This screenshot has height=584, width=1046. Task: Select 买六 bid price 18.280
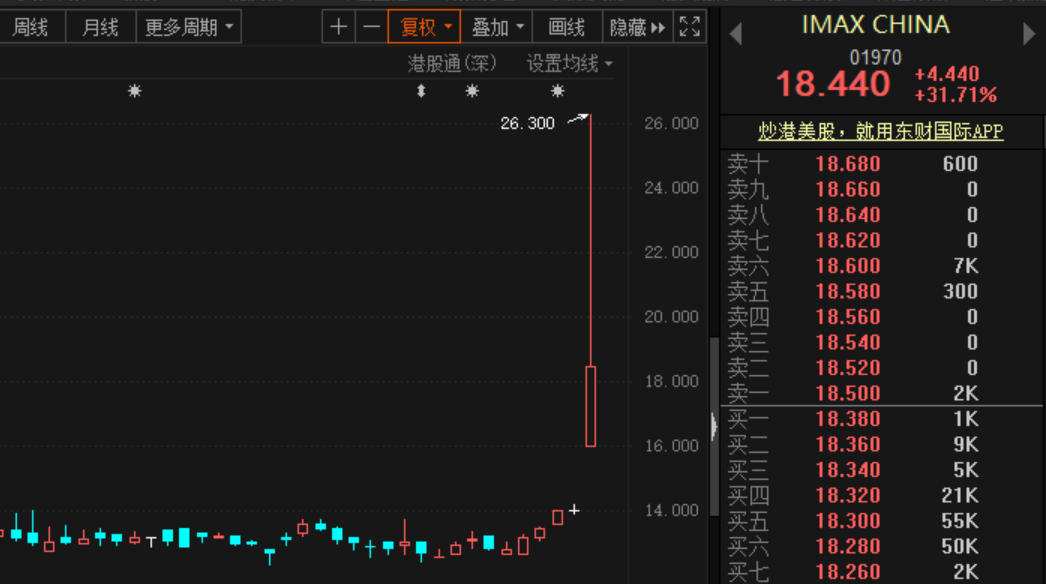coord(848,546)
